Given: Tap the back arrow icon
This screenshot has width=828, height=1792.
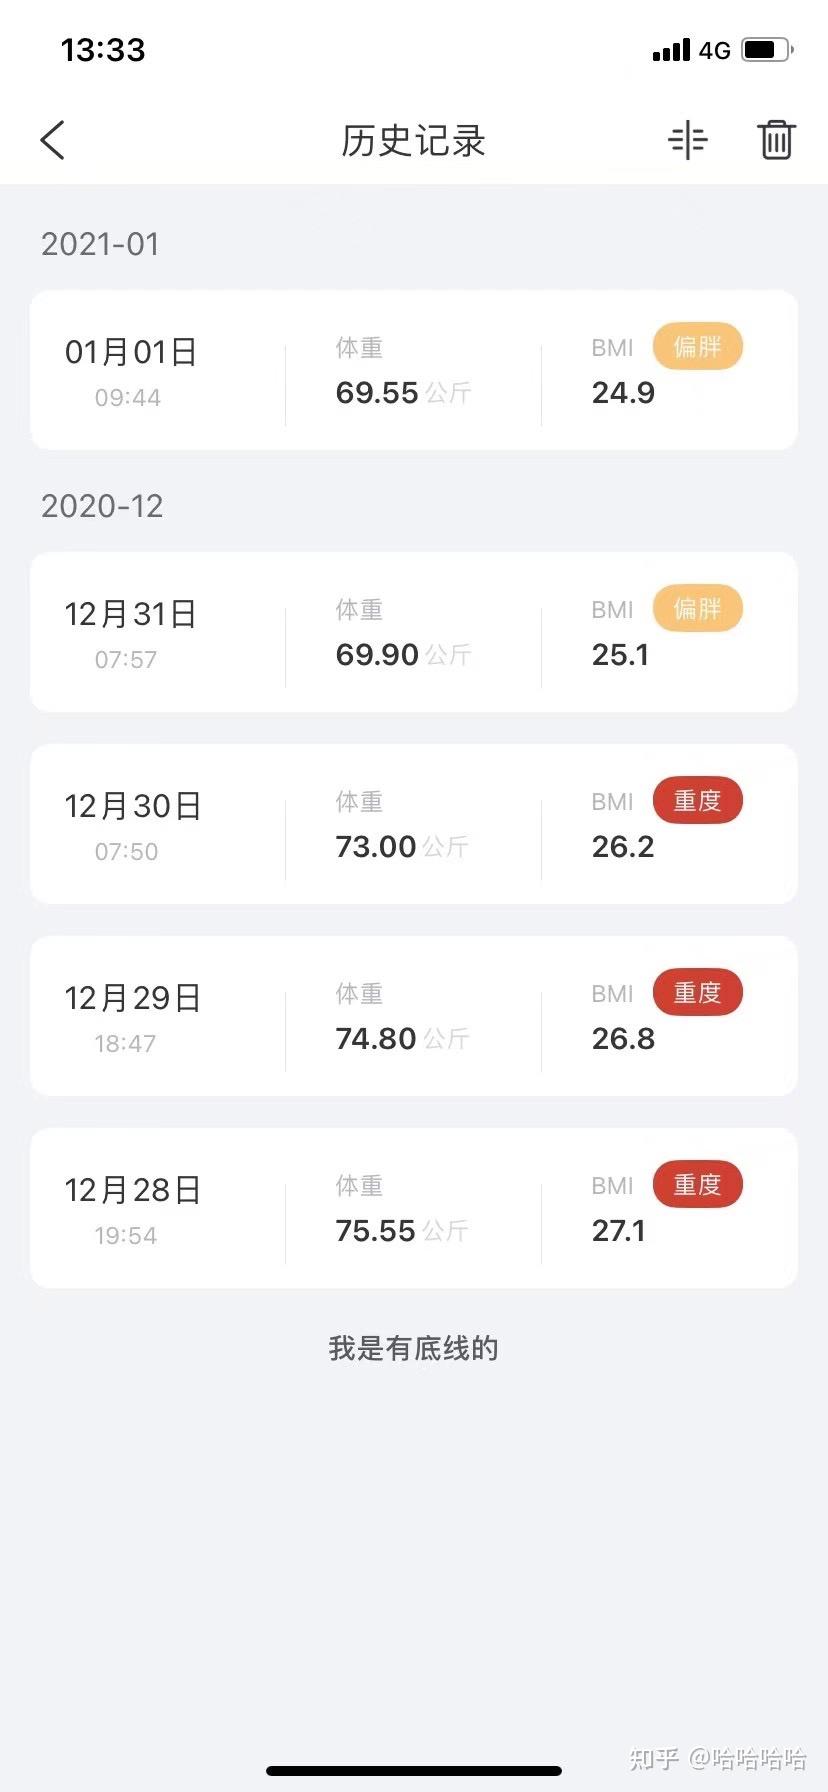Looking at the screenshot, I should click(x=53, y=140).
